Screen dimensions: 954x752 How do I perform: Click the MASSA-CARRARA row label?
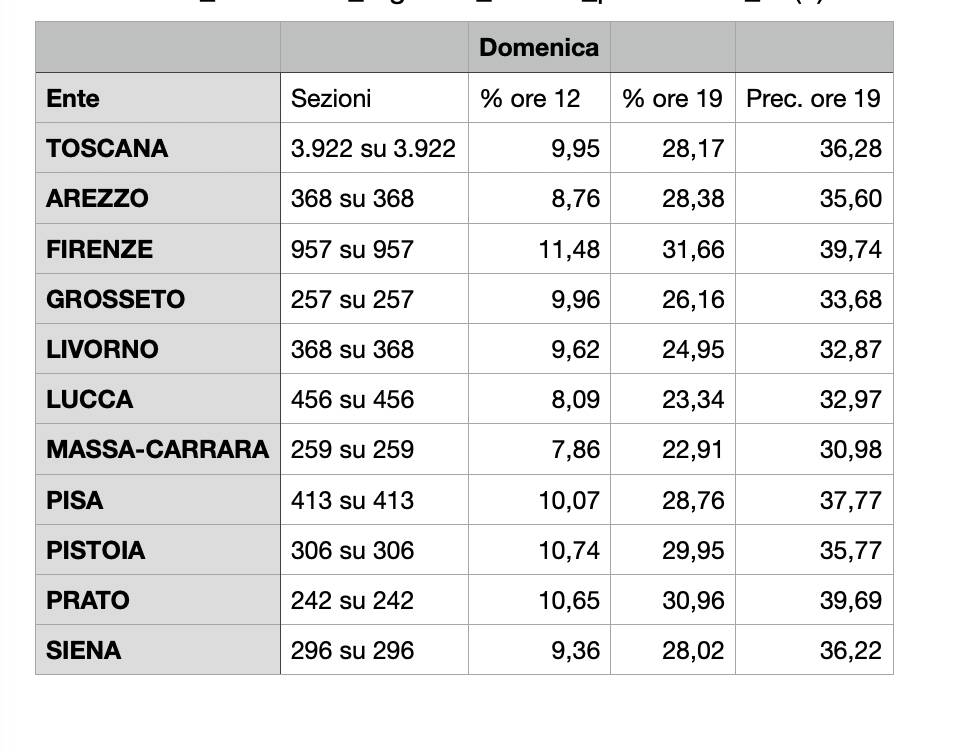[x=157, y=449]
